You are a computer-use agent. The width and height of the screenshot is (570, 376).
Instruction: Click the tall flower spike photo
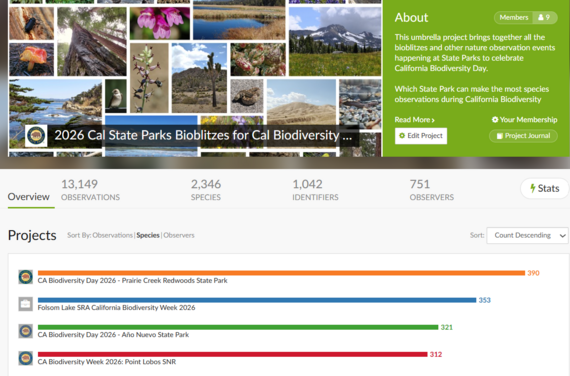[x=149, y=78]
